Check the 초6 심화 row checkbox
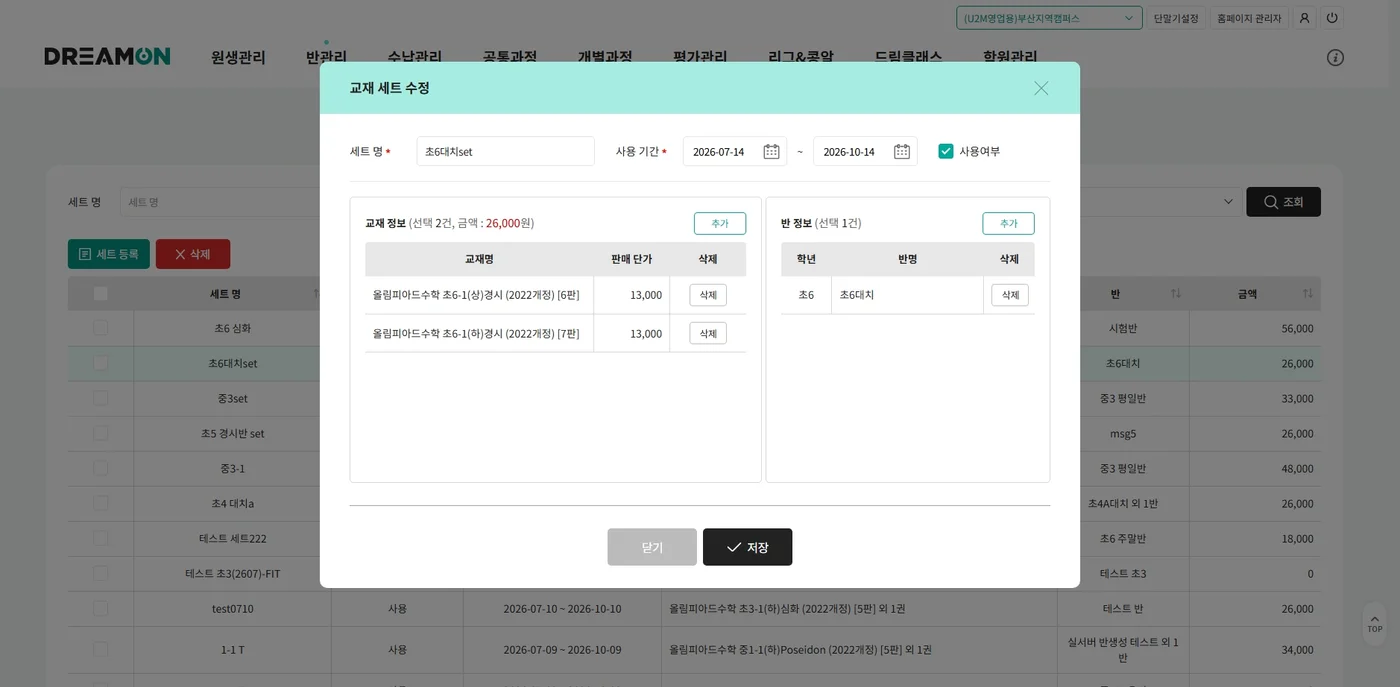Screen dimensions: 1400x687 100,328
